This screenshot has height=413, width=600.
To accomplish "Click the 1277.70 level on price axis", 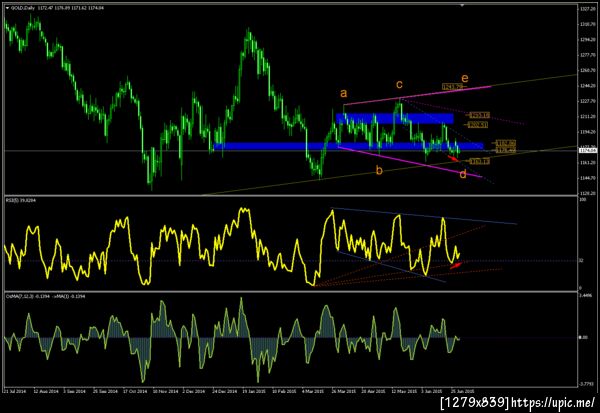I will tap(587, 55).
